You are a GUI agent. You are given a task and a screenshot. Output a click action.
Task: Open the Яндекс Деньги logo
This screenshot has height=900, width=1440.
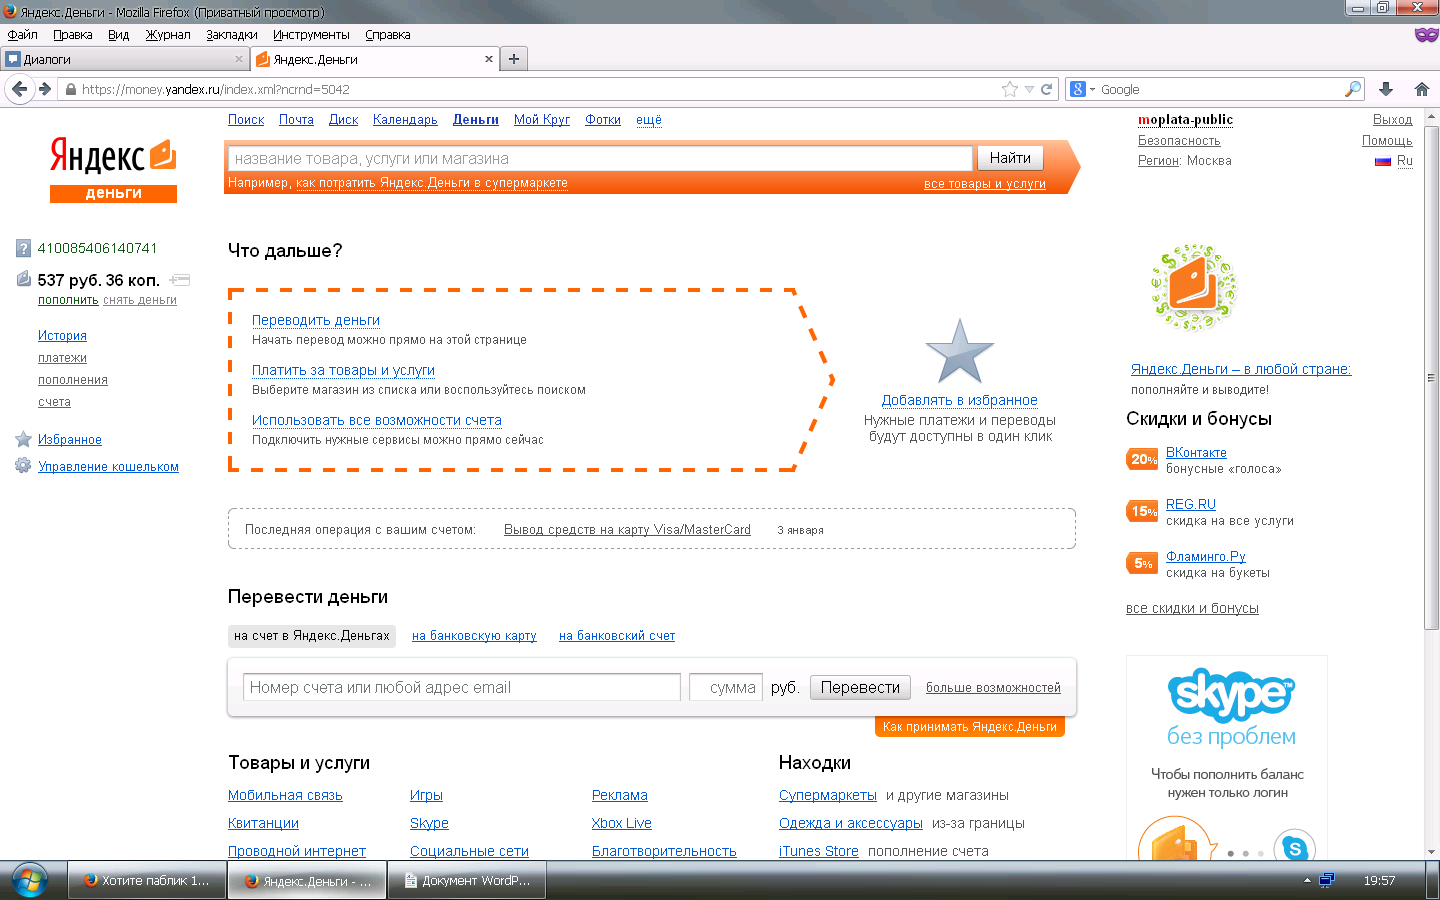point(113,170)
